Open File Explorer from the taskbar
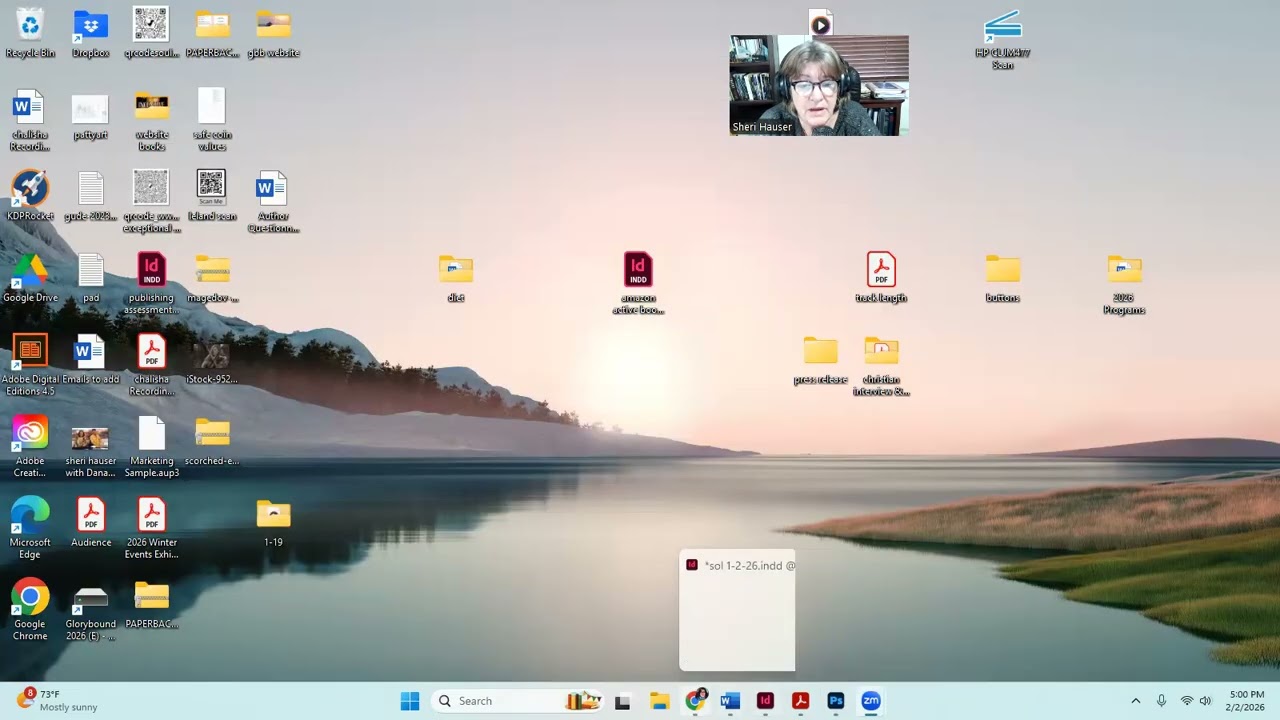The image size is (1280, 720). coord(659,701)
